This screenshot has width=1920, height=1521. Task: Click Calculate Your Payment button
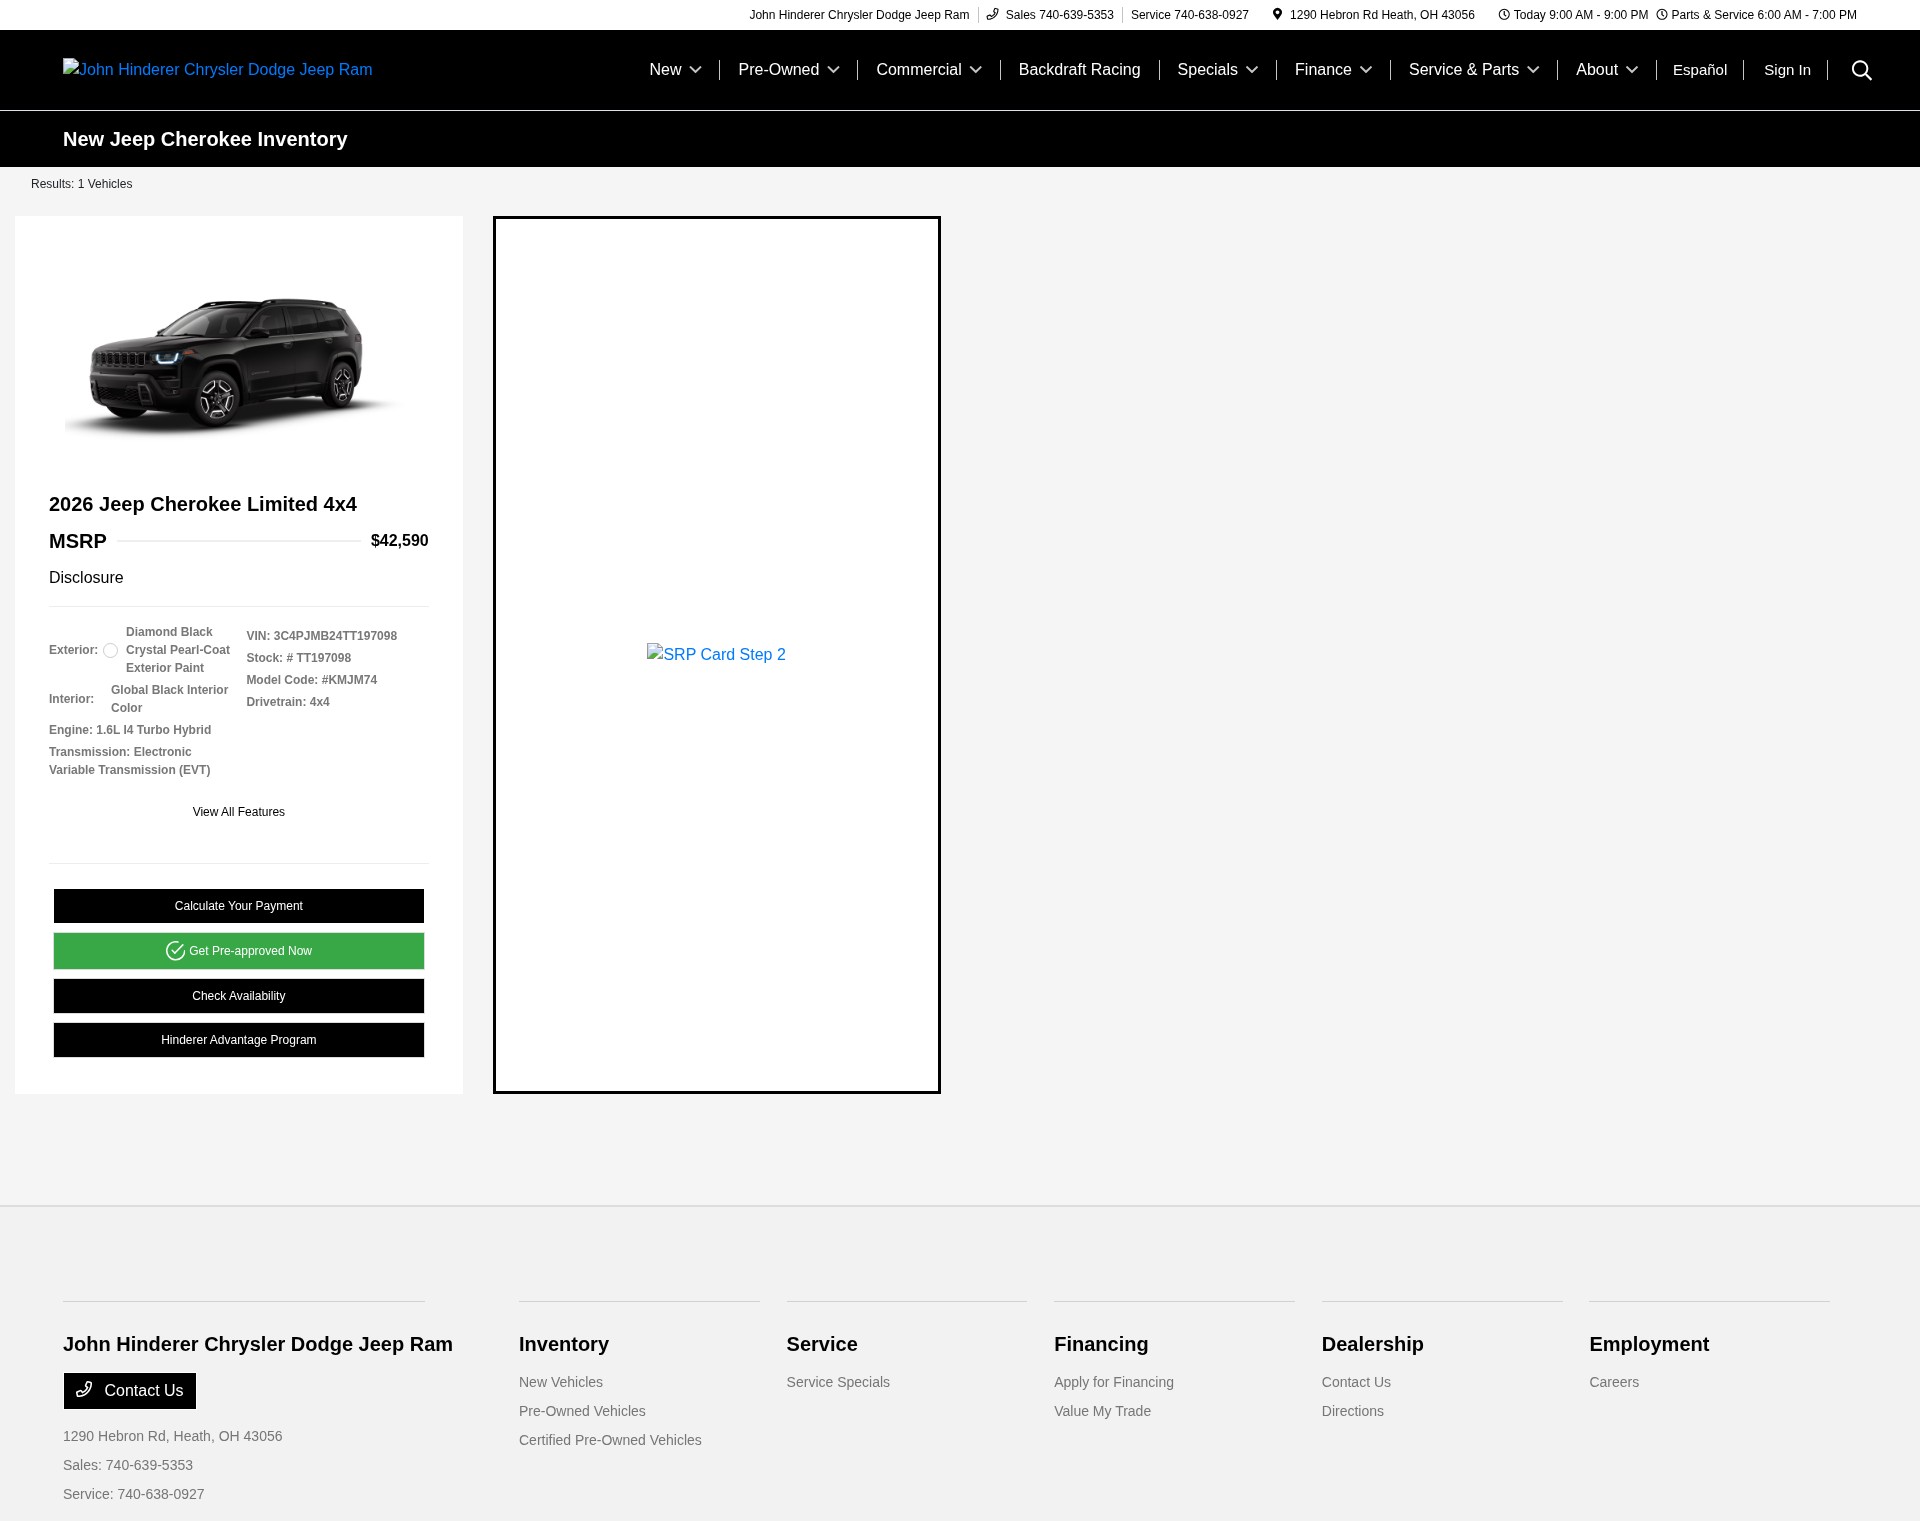pyautogui.click(x=239, y=906)
